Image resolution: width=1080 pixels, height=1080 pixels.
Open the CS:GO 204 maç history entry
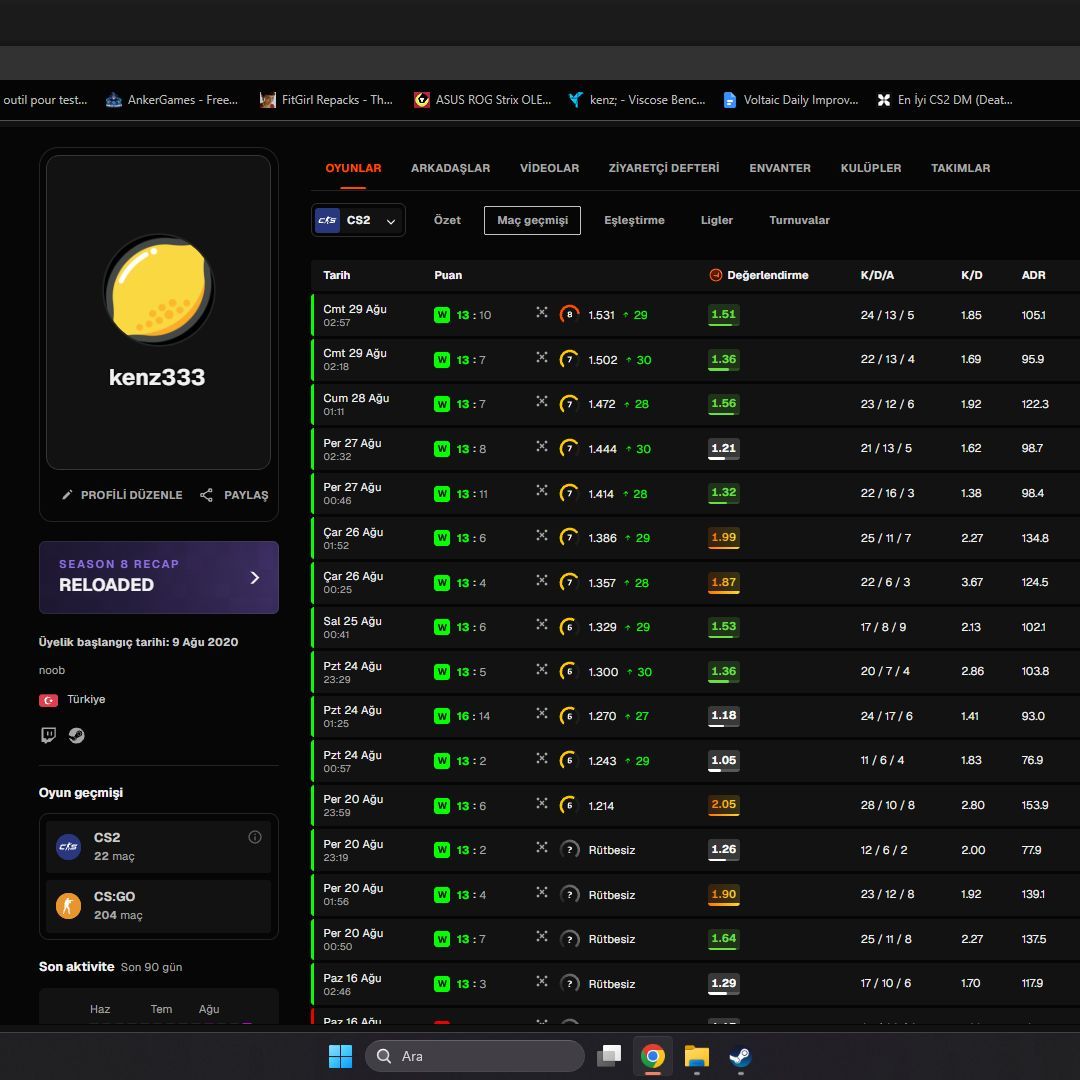159,906
